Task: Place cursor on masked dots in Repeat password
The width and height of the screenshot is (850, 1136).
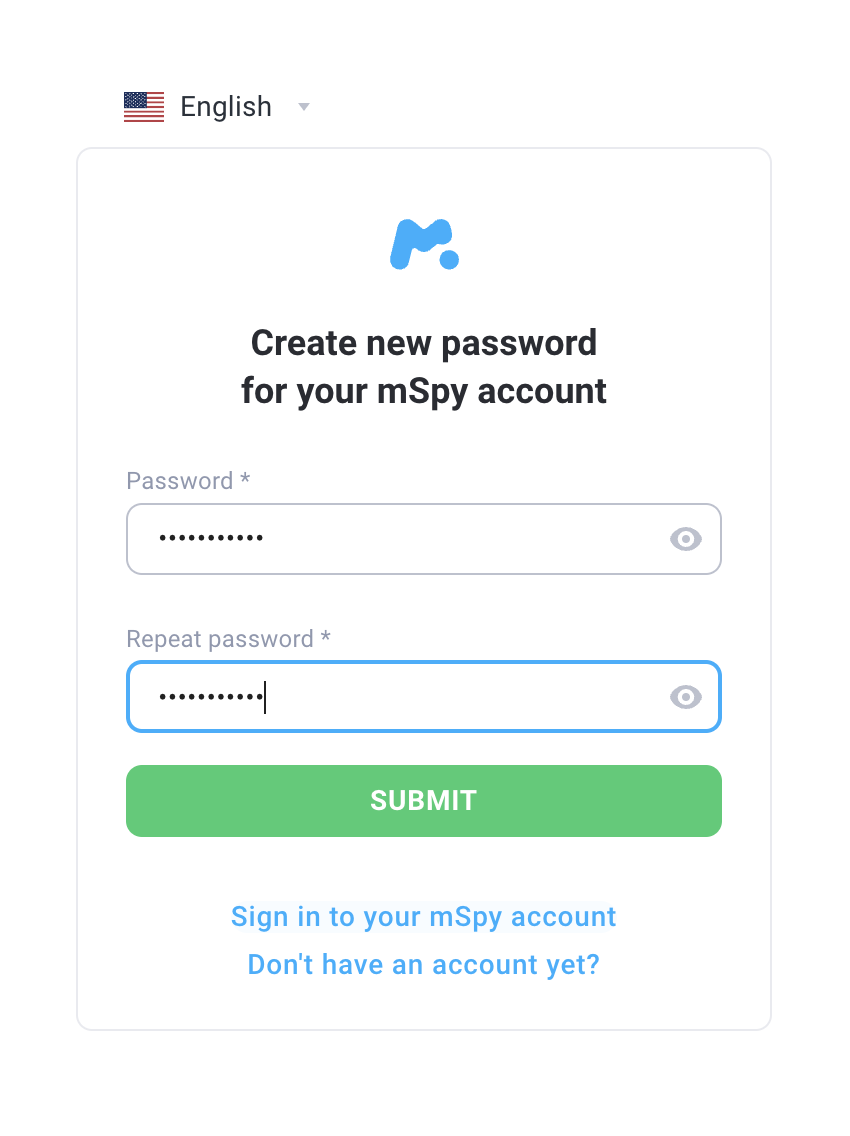Action: [211, 697]
